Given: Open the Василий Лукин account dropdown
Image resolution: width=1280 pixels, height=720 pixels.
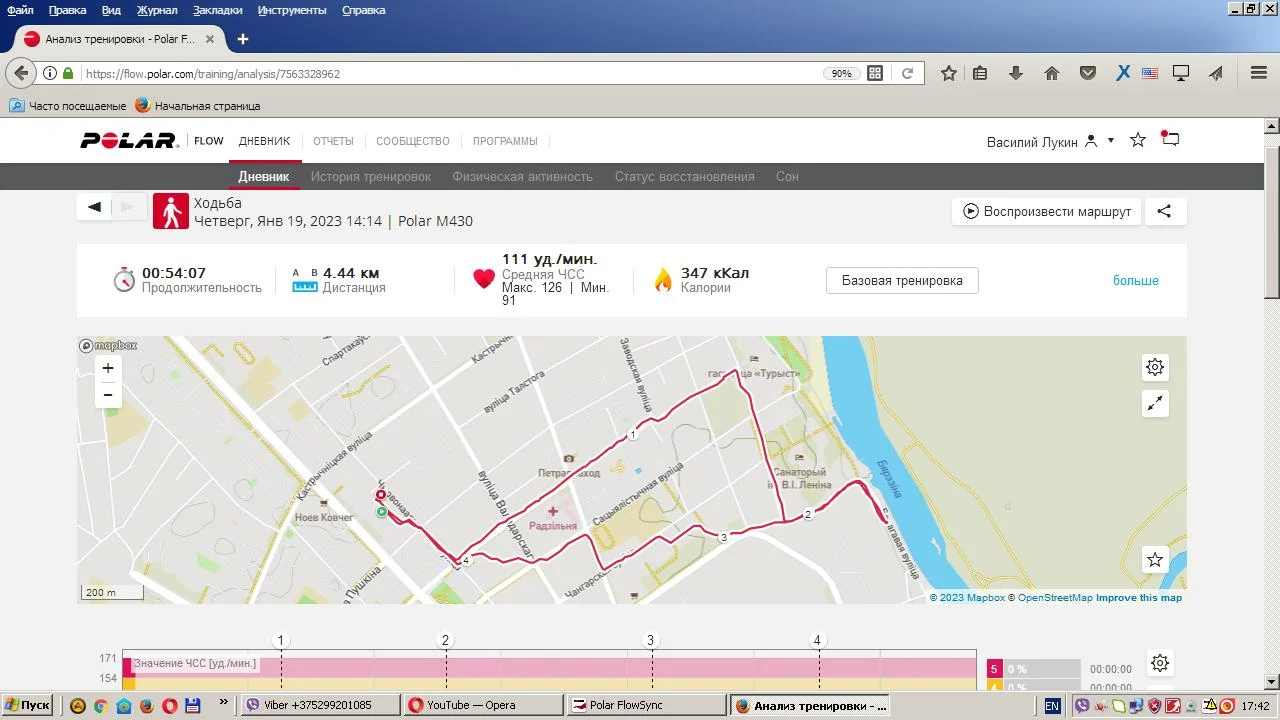Looking at the screenshot, I should point(1050,141).
